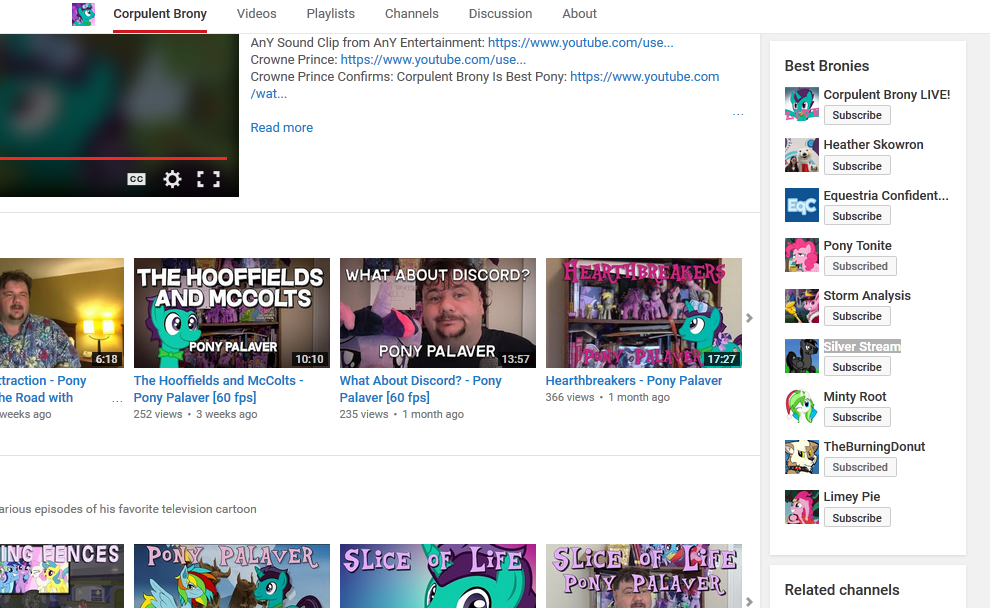Play the What About Discord thumbnail
Viewport: 990px width, 608px height.
(x=438, y=313)
